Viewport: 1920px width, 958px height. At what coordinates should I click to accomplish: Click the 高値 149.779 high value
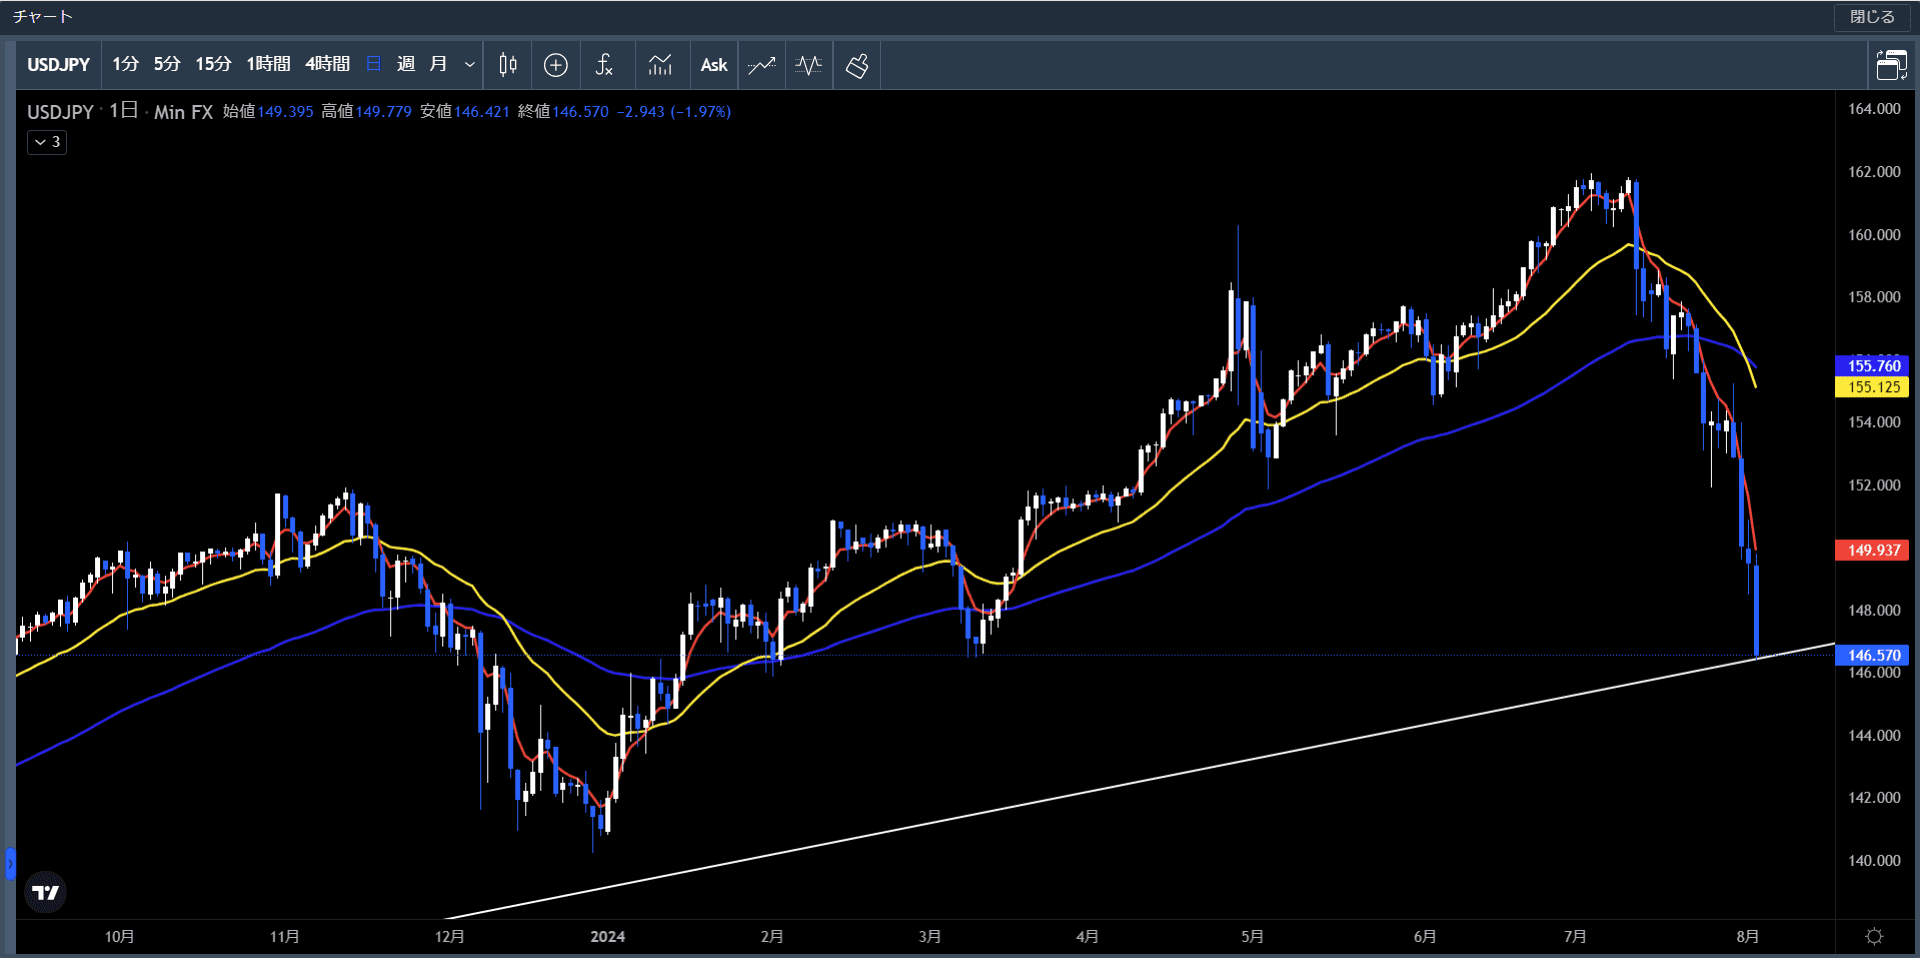click(366, 112)
